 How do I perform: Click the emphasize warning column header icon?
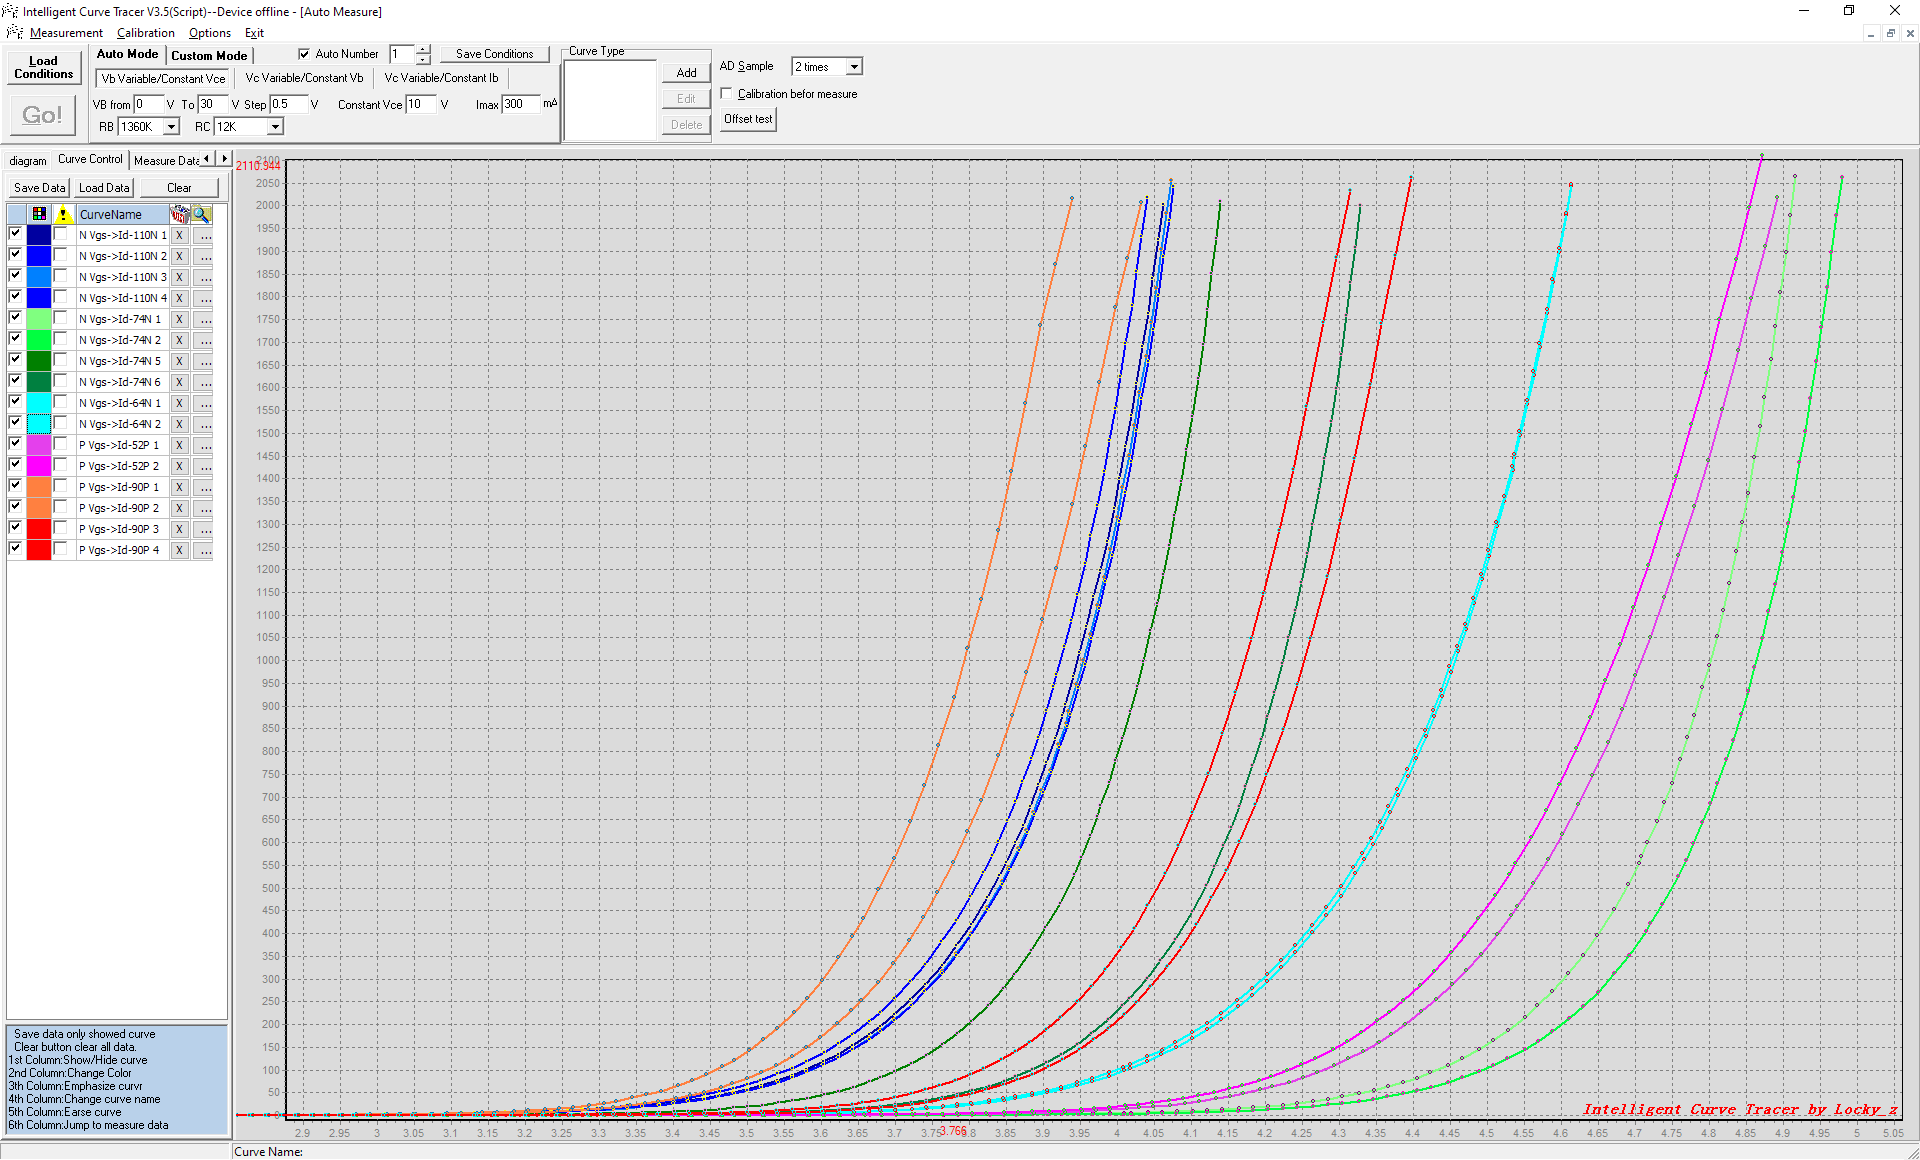[63, 214]
